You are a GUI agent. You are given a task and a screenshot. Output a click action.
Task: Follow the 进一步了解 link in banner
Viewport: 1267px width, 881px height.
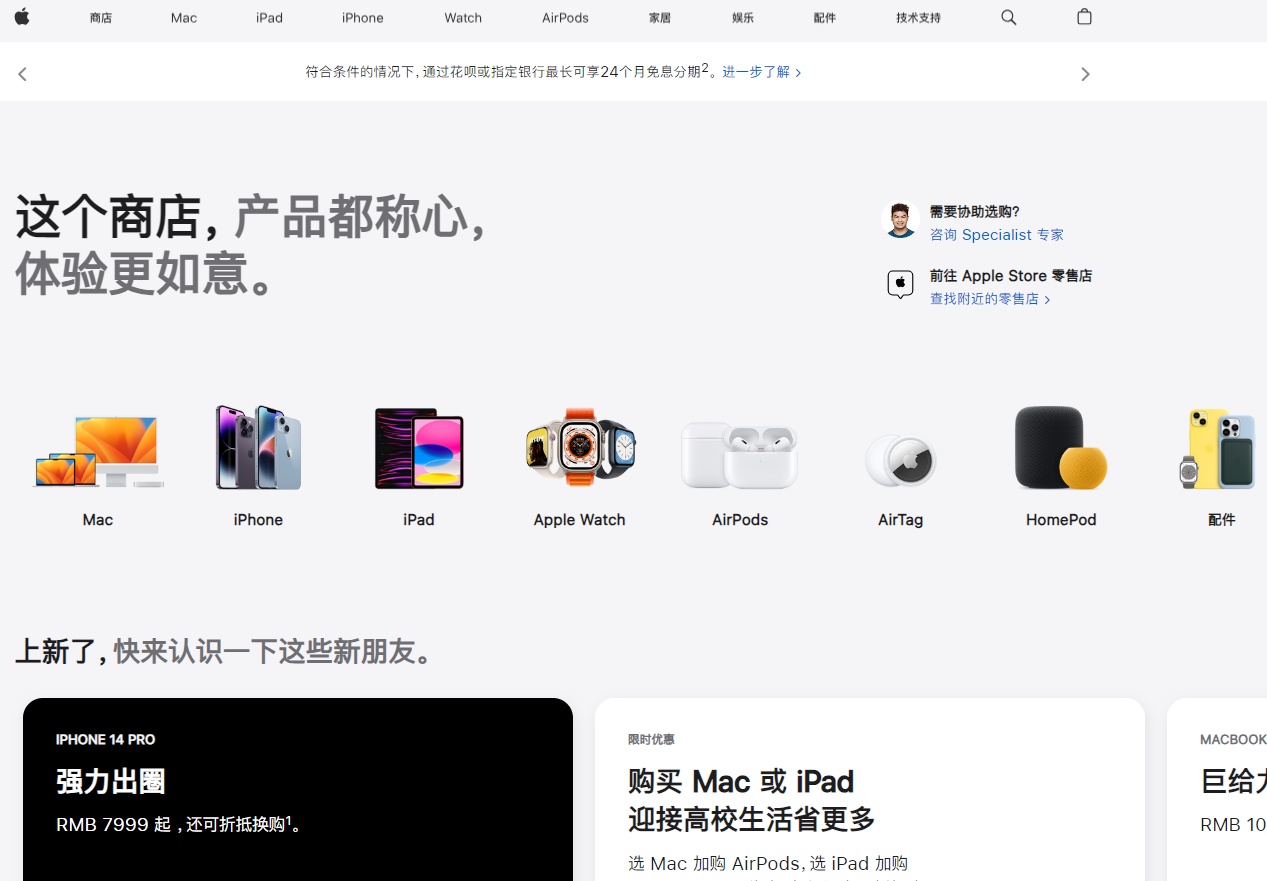(x=761, y=72)
